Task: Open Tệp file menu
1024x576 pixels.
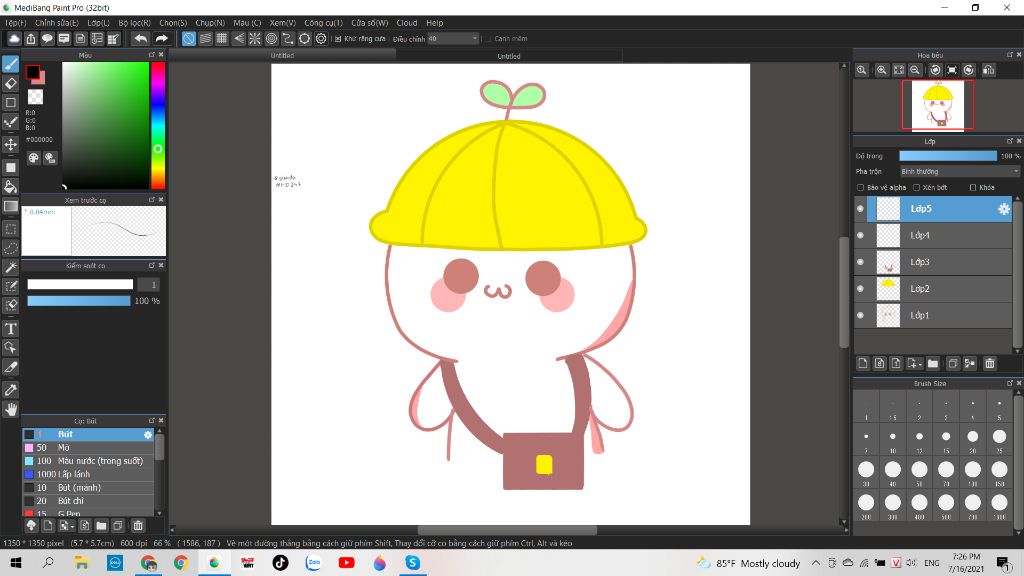Action: pos(15,23)
